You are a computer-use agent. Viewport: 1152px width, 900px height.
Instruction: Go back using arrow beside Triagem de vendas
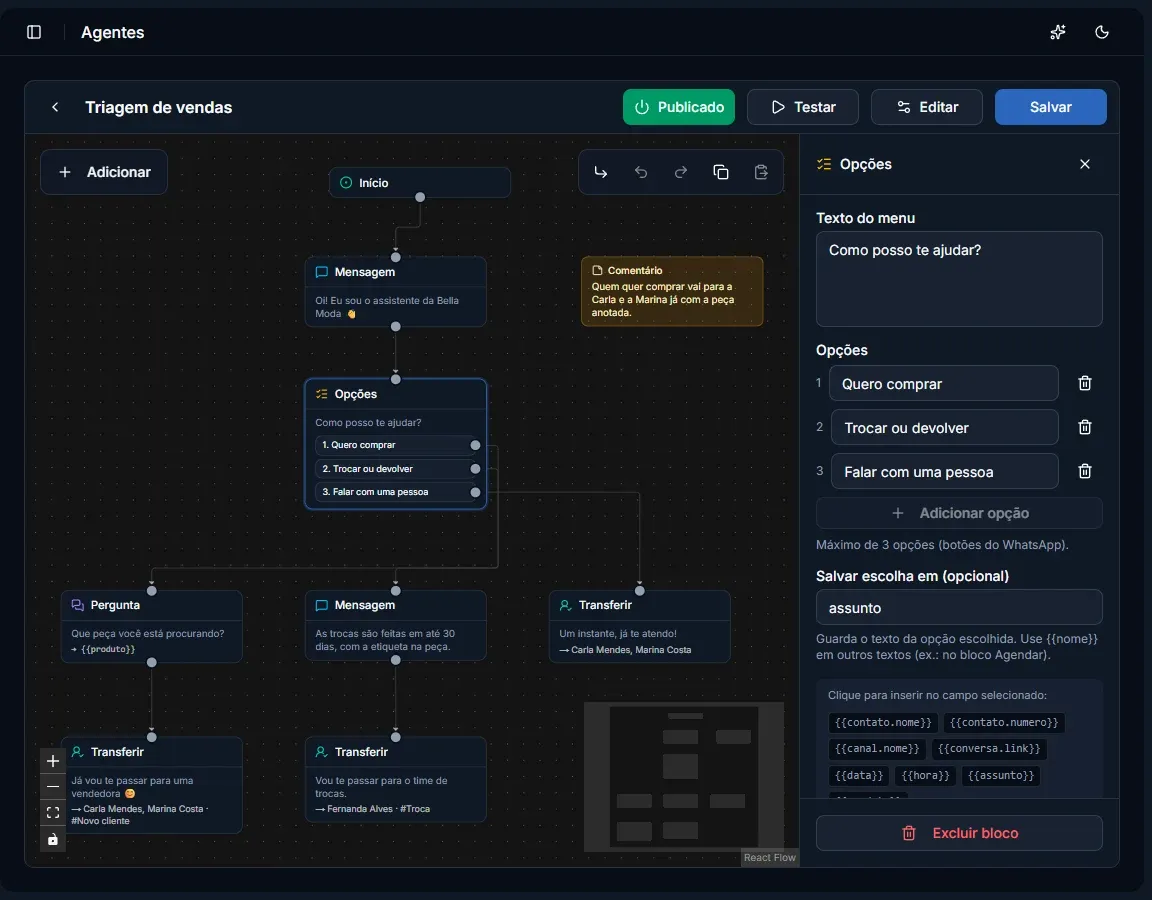tap(55, 107)
